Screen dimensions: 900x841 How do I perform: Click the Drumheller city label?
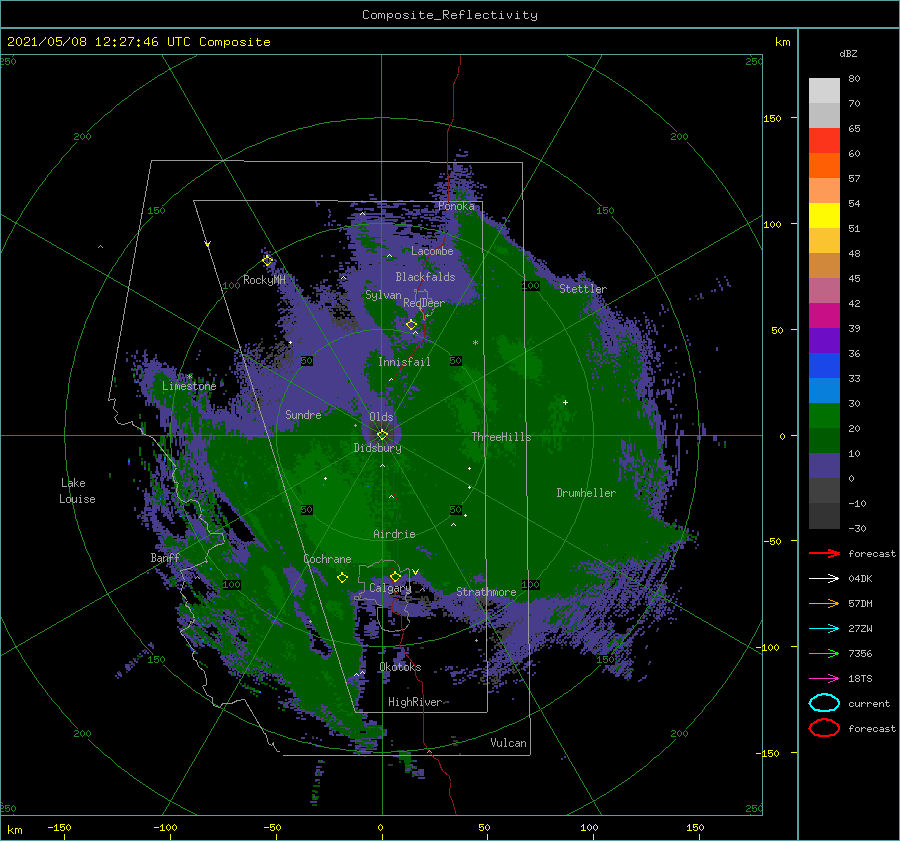tap(586, 493)
